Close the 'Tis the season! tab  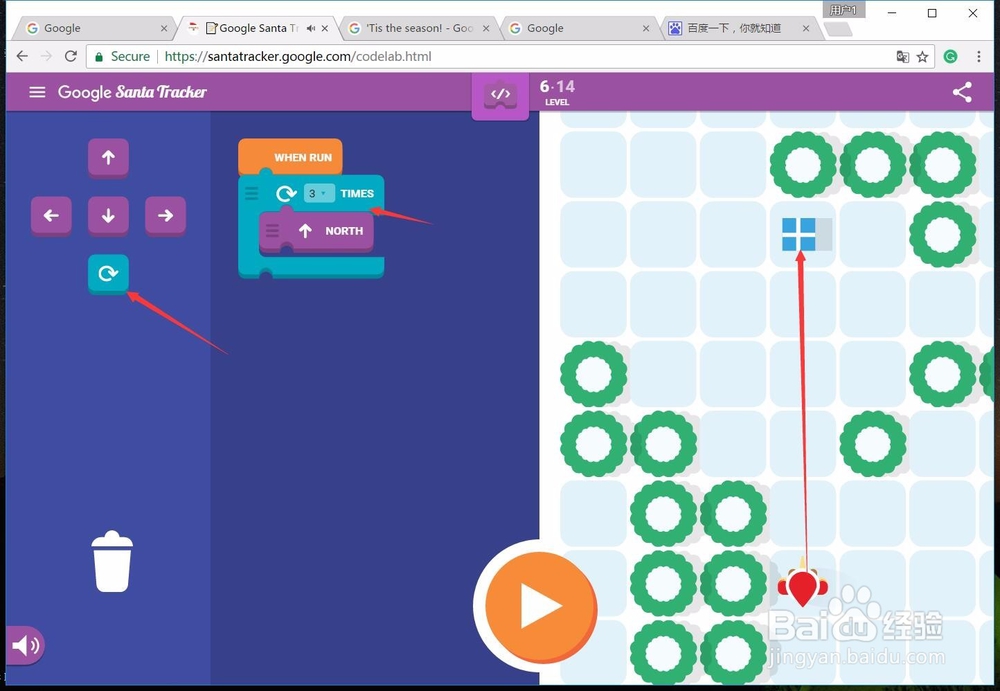coord(486,28)
